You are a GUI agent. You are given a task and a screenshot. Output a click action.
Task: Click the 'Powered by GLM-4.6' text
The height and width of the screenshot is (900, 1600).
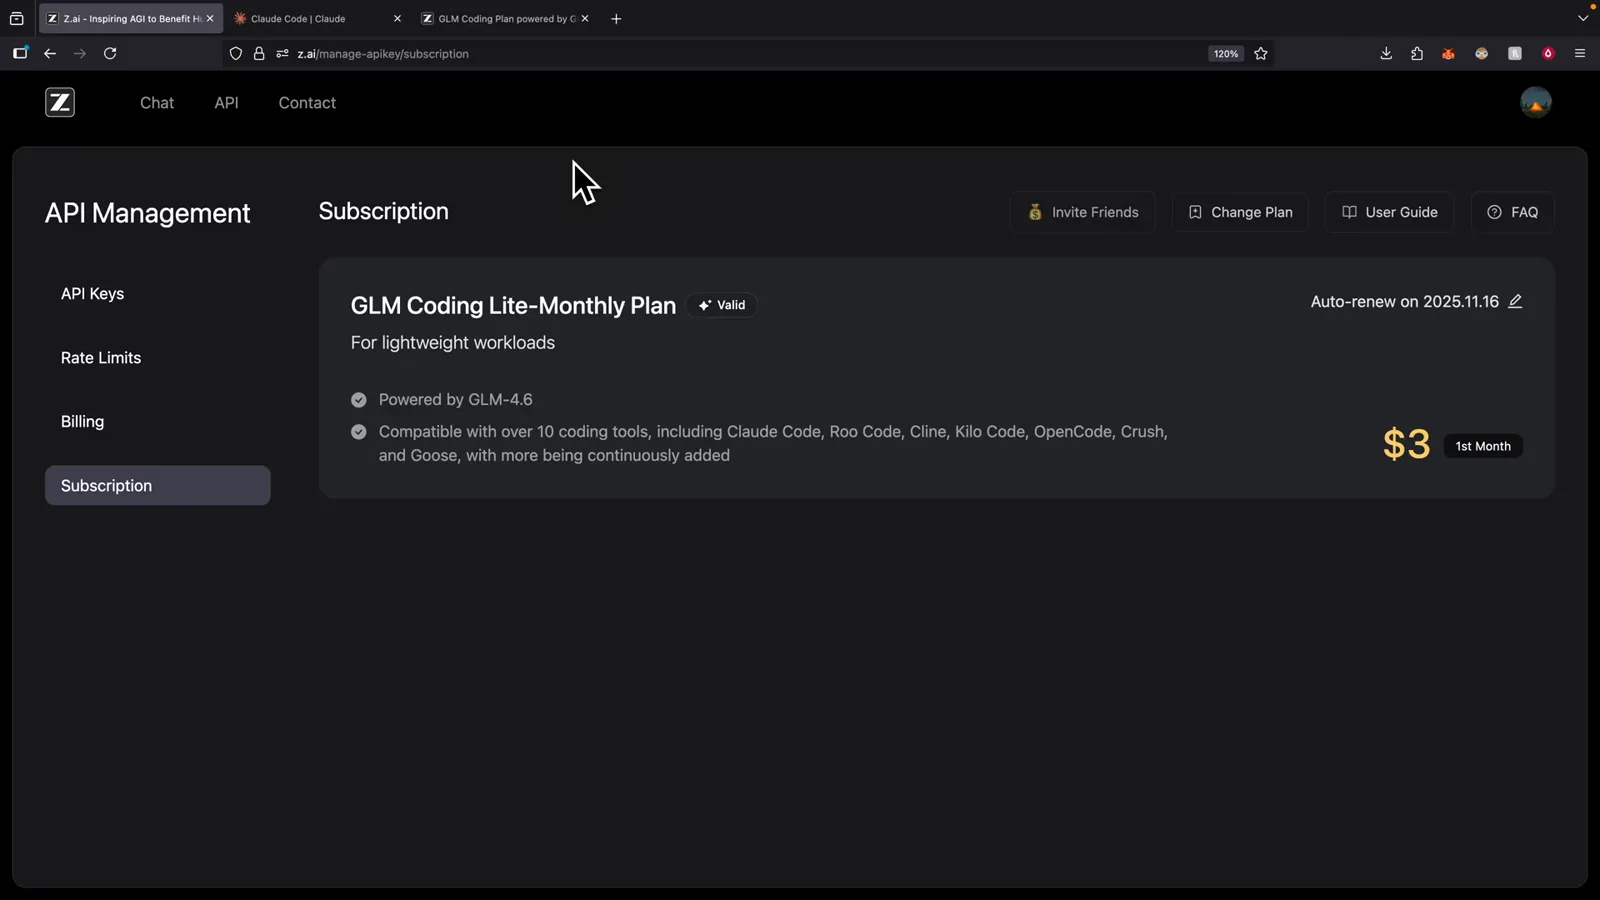(455, 400)
